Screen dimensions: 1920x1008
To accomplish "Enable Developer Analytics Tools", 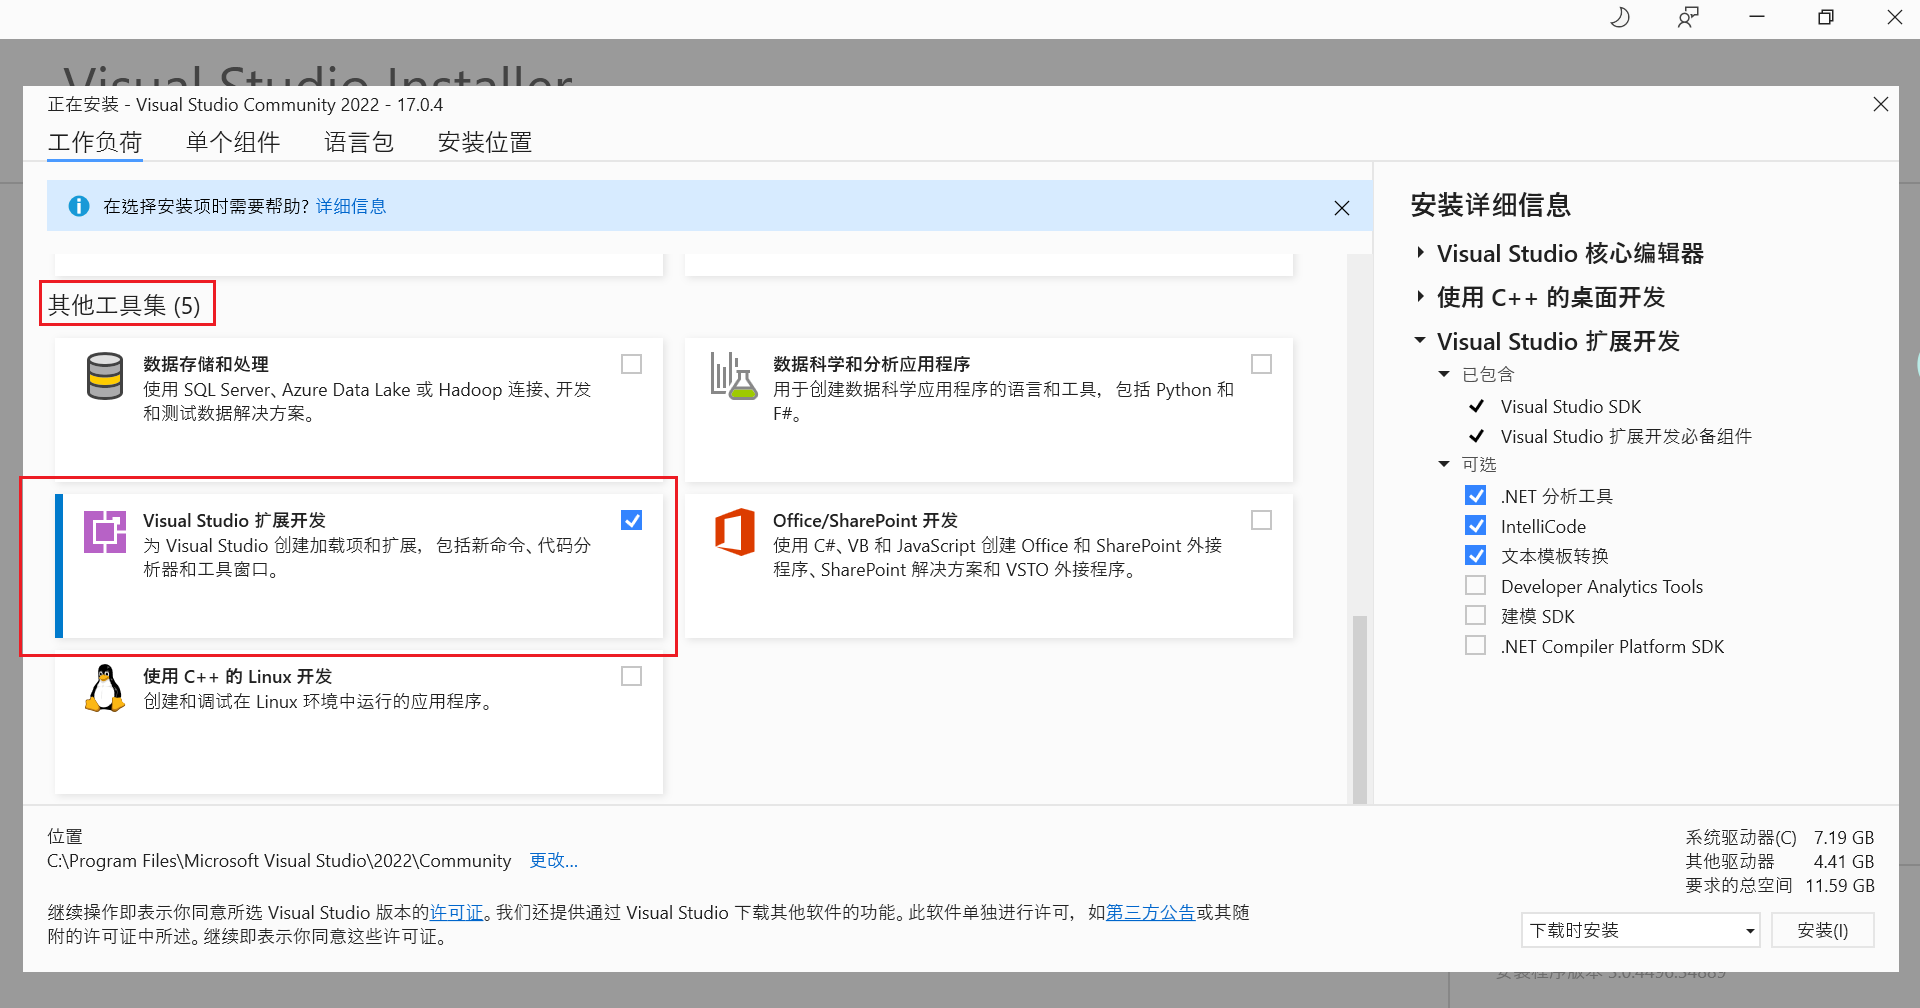I will (x=1476, y=585).
